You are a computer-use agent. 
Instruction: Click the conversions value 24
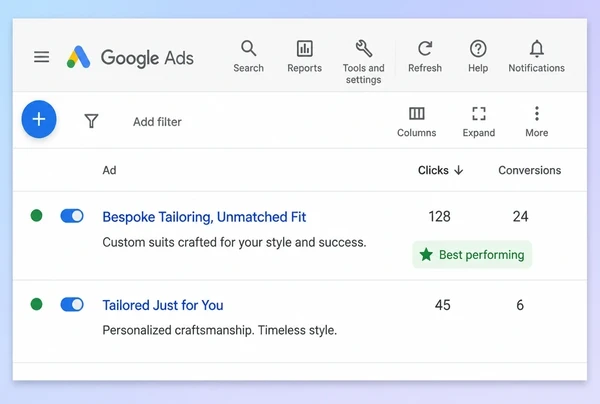pyautogui.click(x=520, y=217)
